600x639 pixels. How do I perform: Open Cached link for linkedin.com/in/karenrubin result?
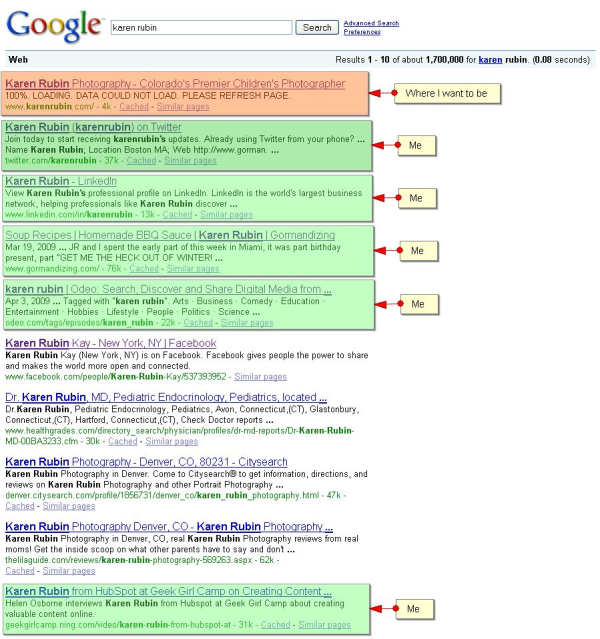[177, 214]
